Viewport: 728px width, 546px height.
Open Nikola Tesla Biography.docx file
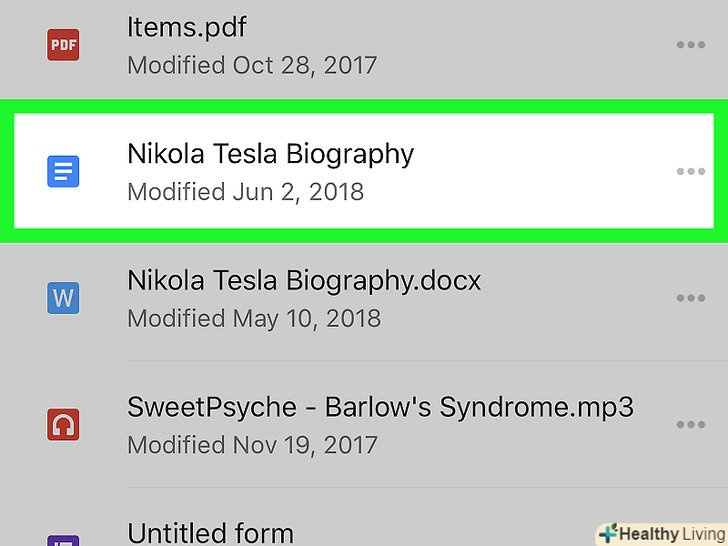[x=304, y=281]
